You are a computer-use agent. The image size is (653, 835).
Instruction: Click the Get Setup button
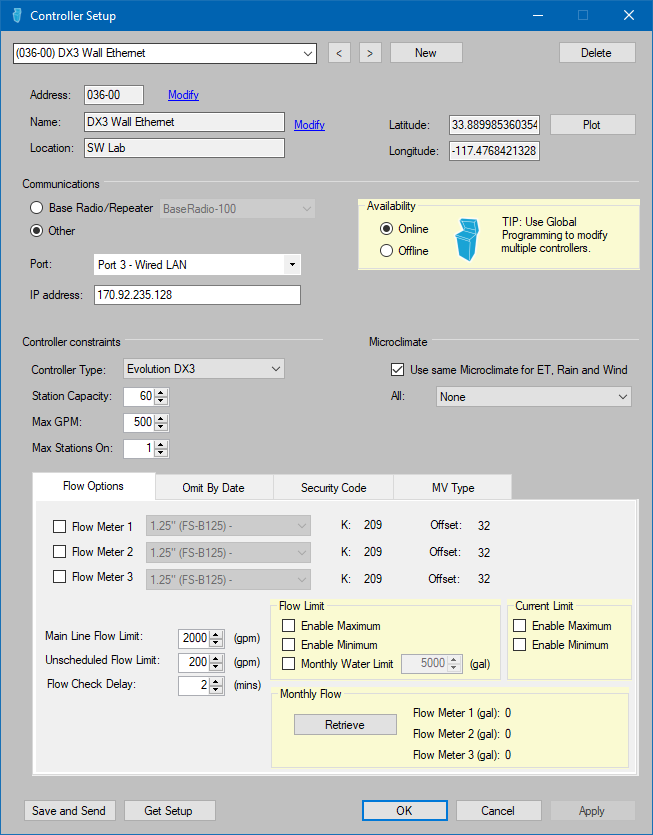pos(169,811)
